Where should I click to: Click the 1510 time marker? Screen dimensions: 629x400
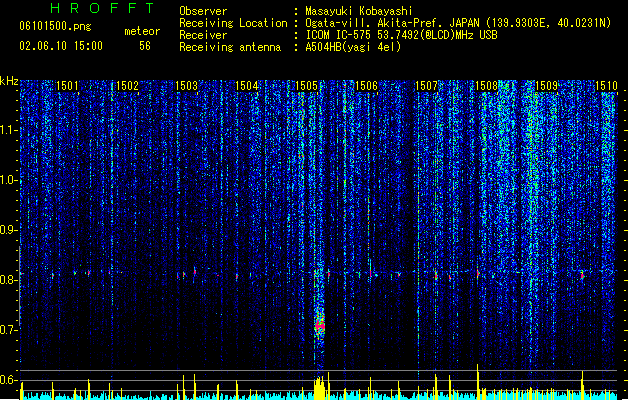click(606, 86)
